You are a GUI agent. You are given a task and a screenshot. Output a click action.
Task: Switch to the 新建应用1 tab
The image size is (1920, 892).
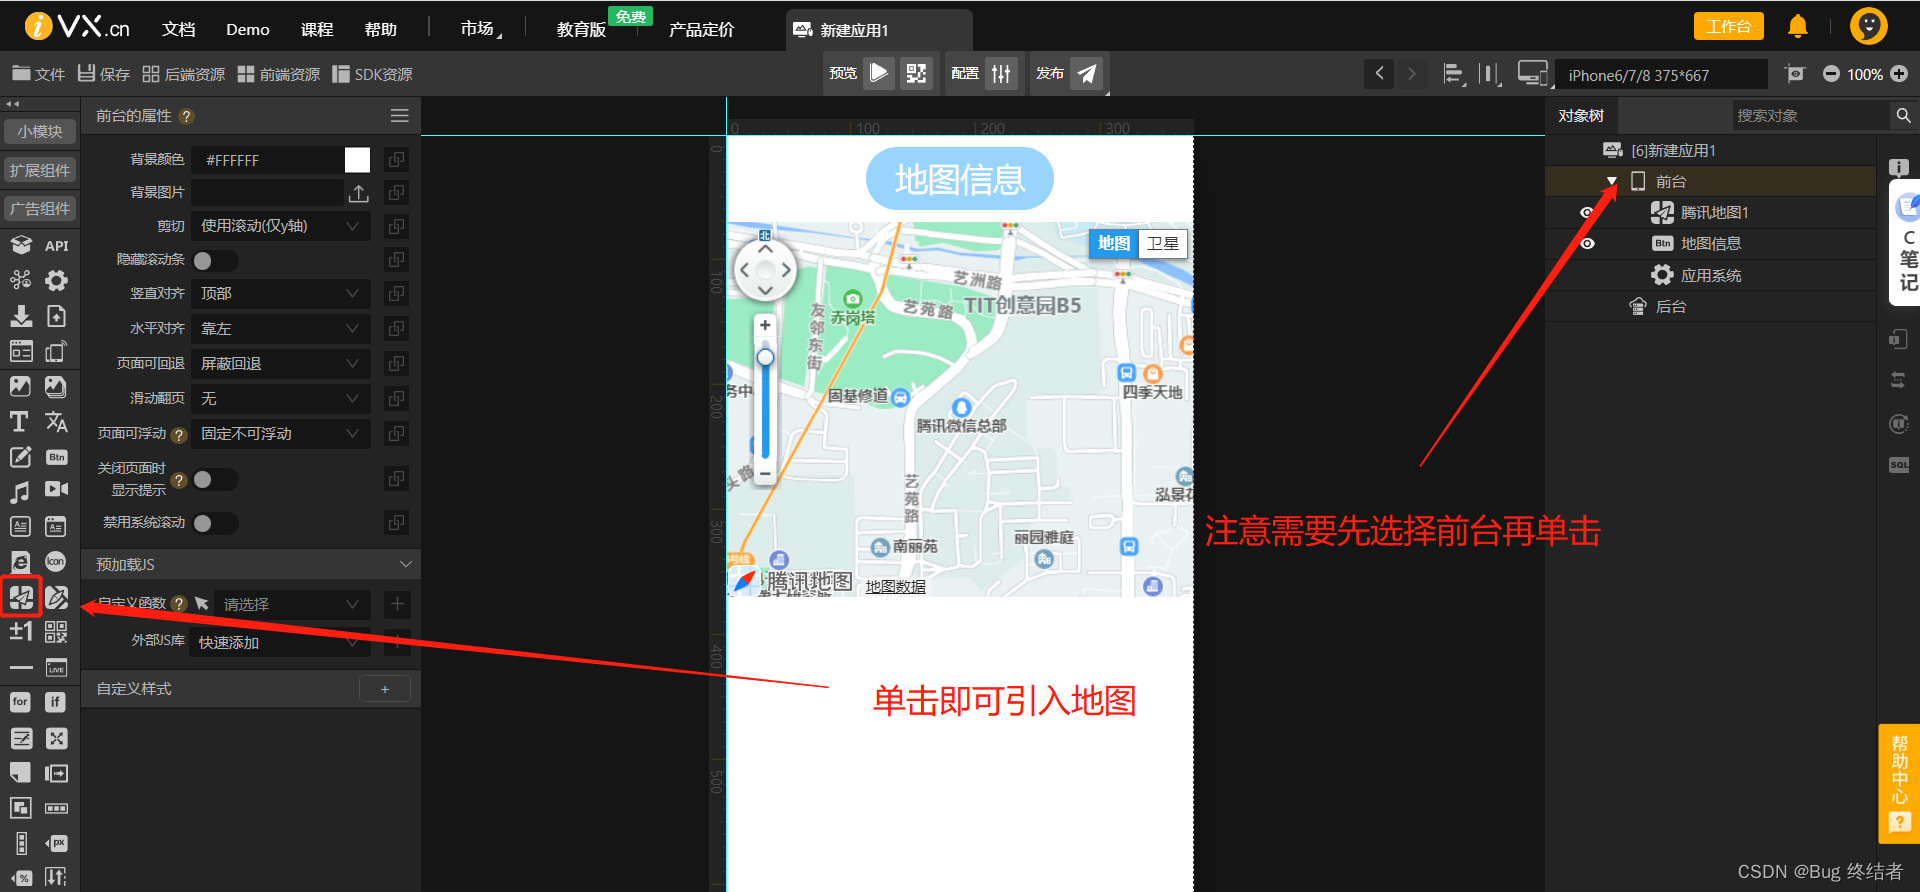[x=878, y=30]
